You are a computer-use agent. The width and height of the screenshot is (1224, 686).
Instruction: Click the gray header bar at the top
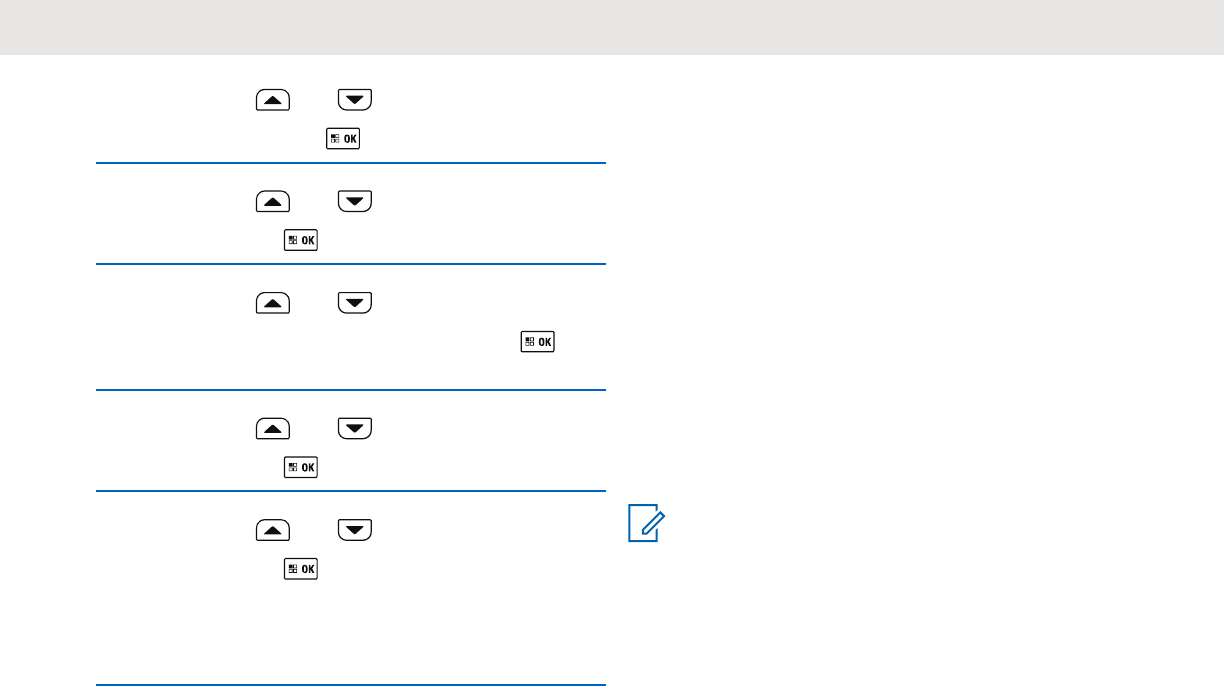tap(612, 27)
